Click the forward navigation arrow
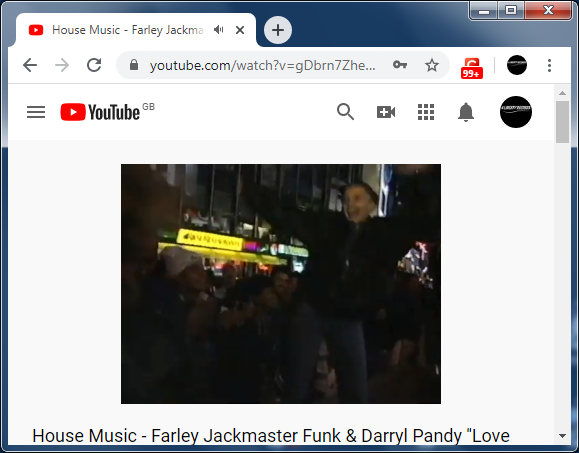Screen dimensions: 579x453 click(62, 65)
